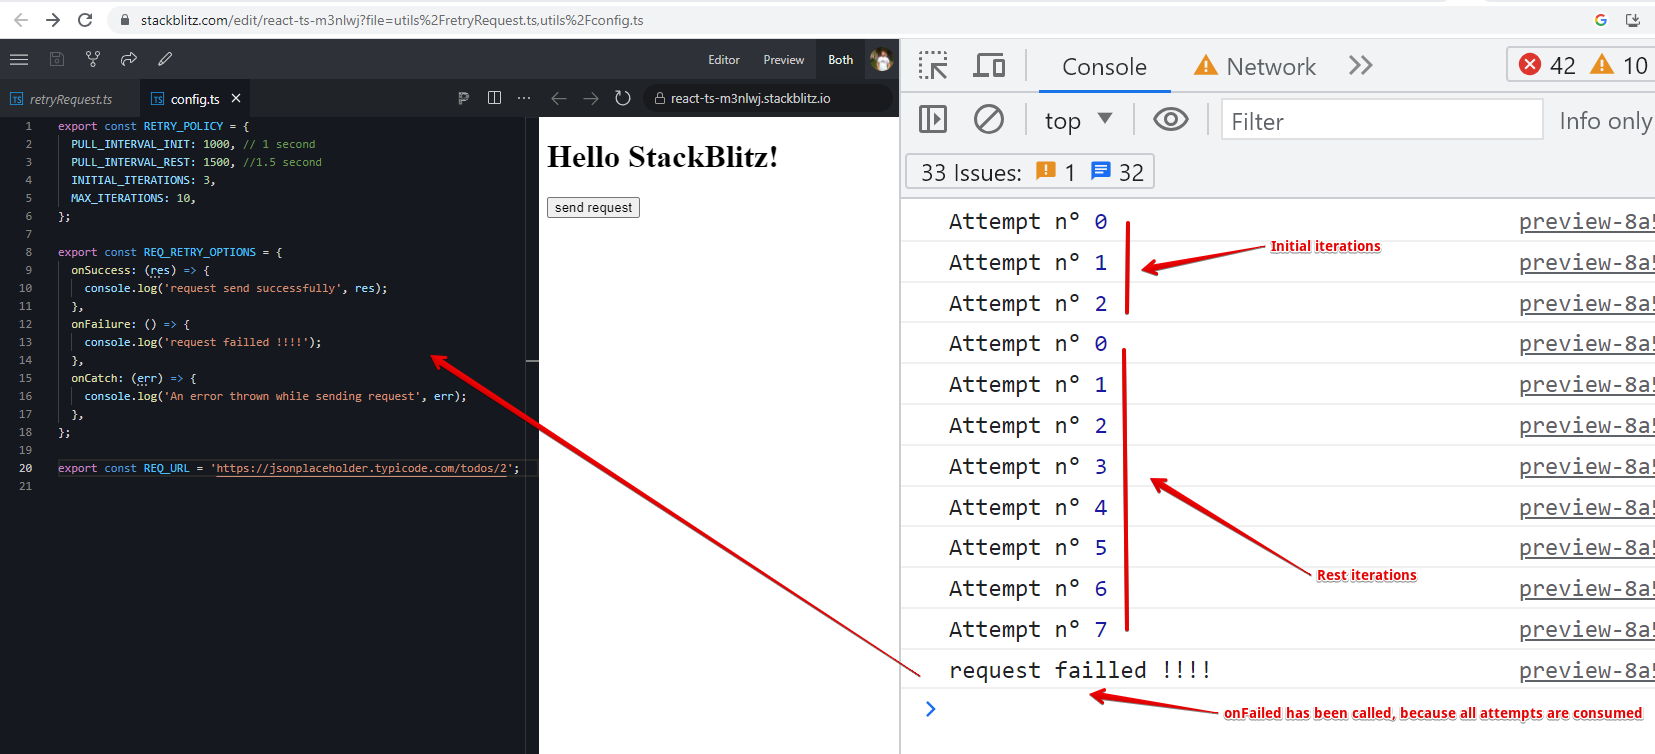This screenshot has width=1655, height=754.
Task: Click the format document icon in editor
Action: click(x=463, y=98)
